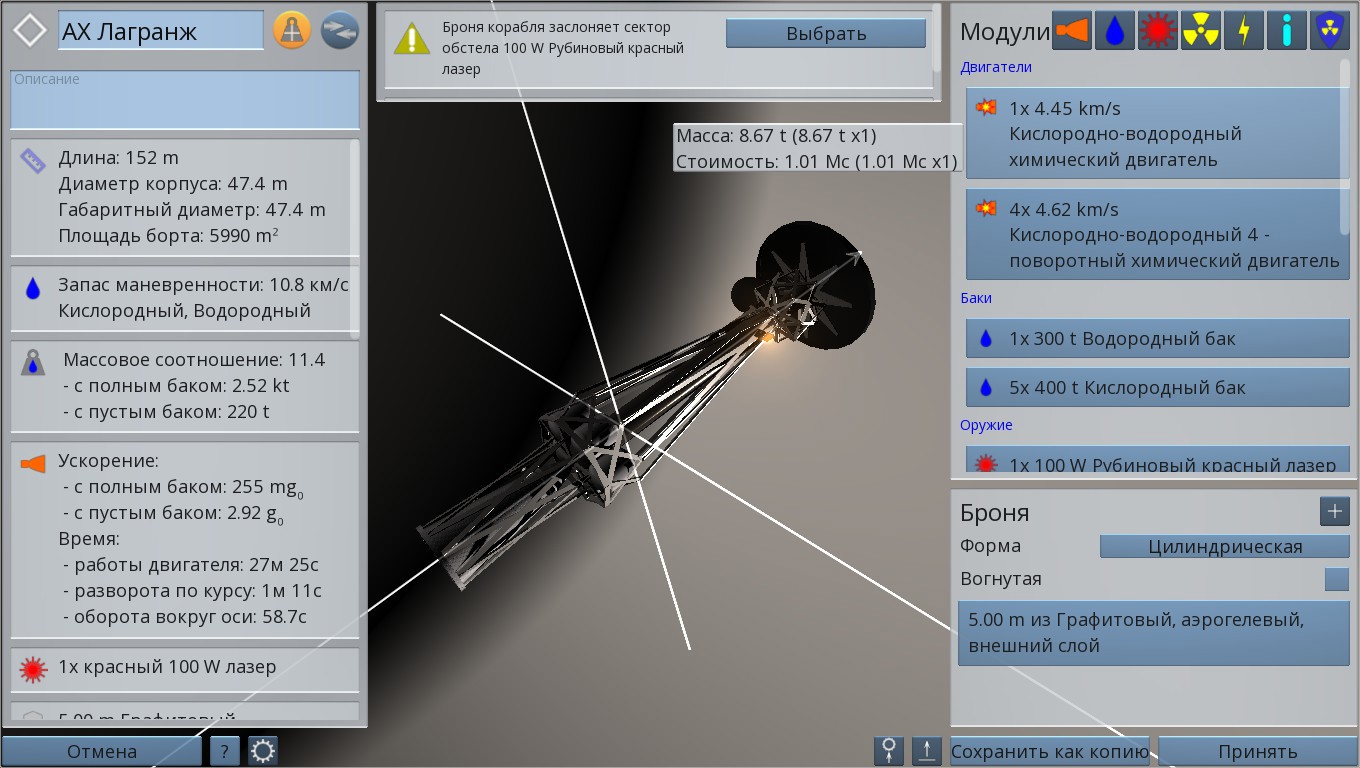Select the 5.00 m Графитовый аэрогелевый armor layer

tap(1154, 633)
